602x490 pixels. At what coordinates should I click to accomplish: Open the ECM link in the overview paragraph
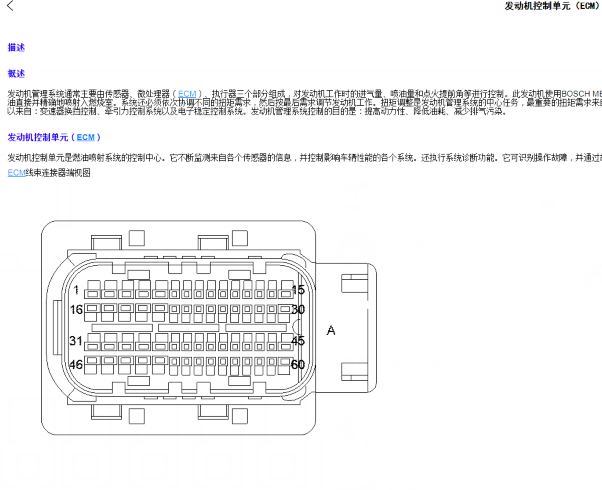187,94
